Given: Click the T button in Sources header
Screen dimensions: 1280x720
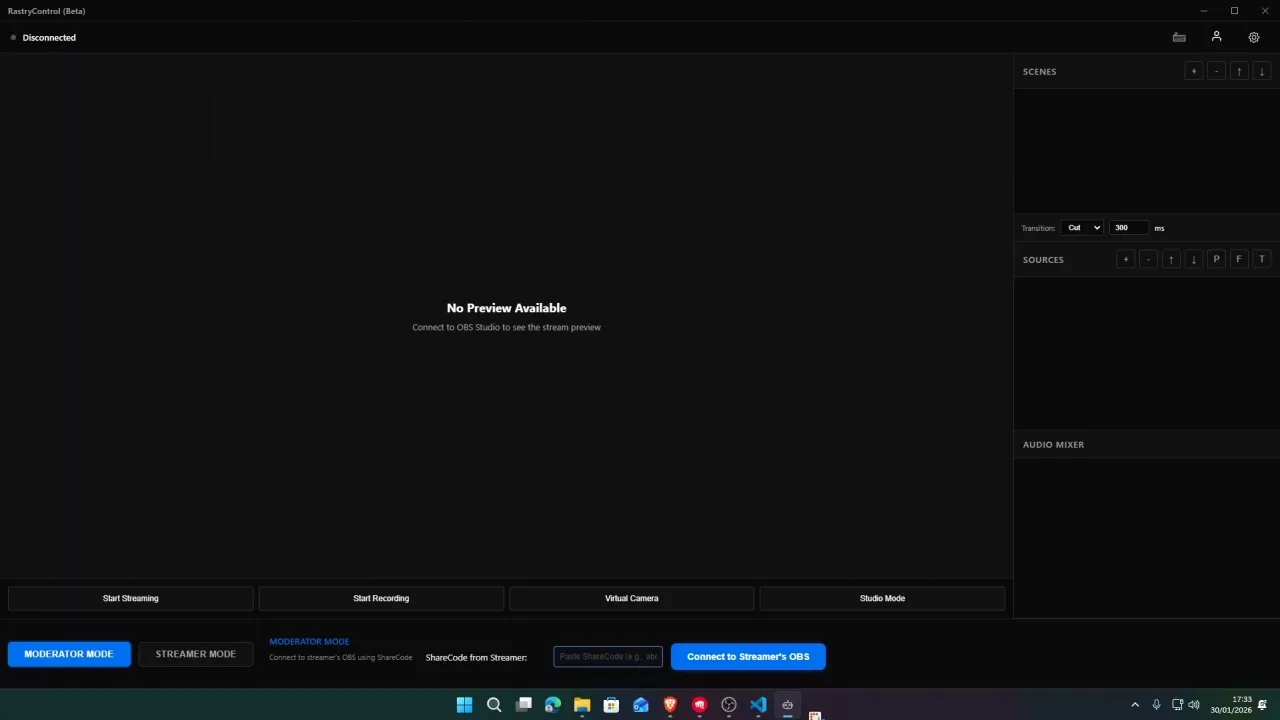Looking at the screenshot, I should click(x=1262, y=259).
